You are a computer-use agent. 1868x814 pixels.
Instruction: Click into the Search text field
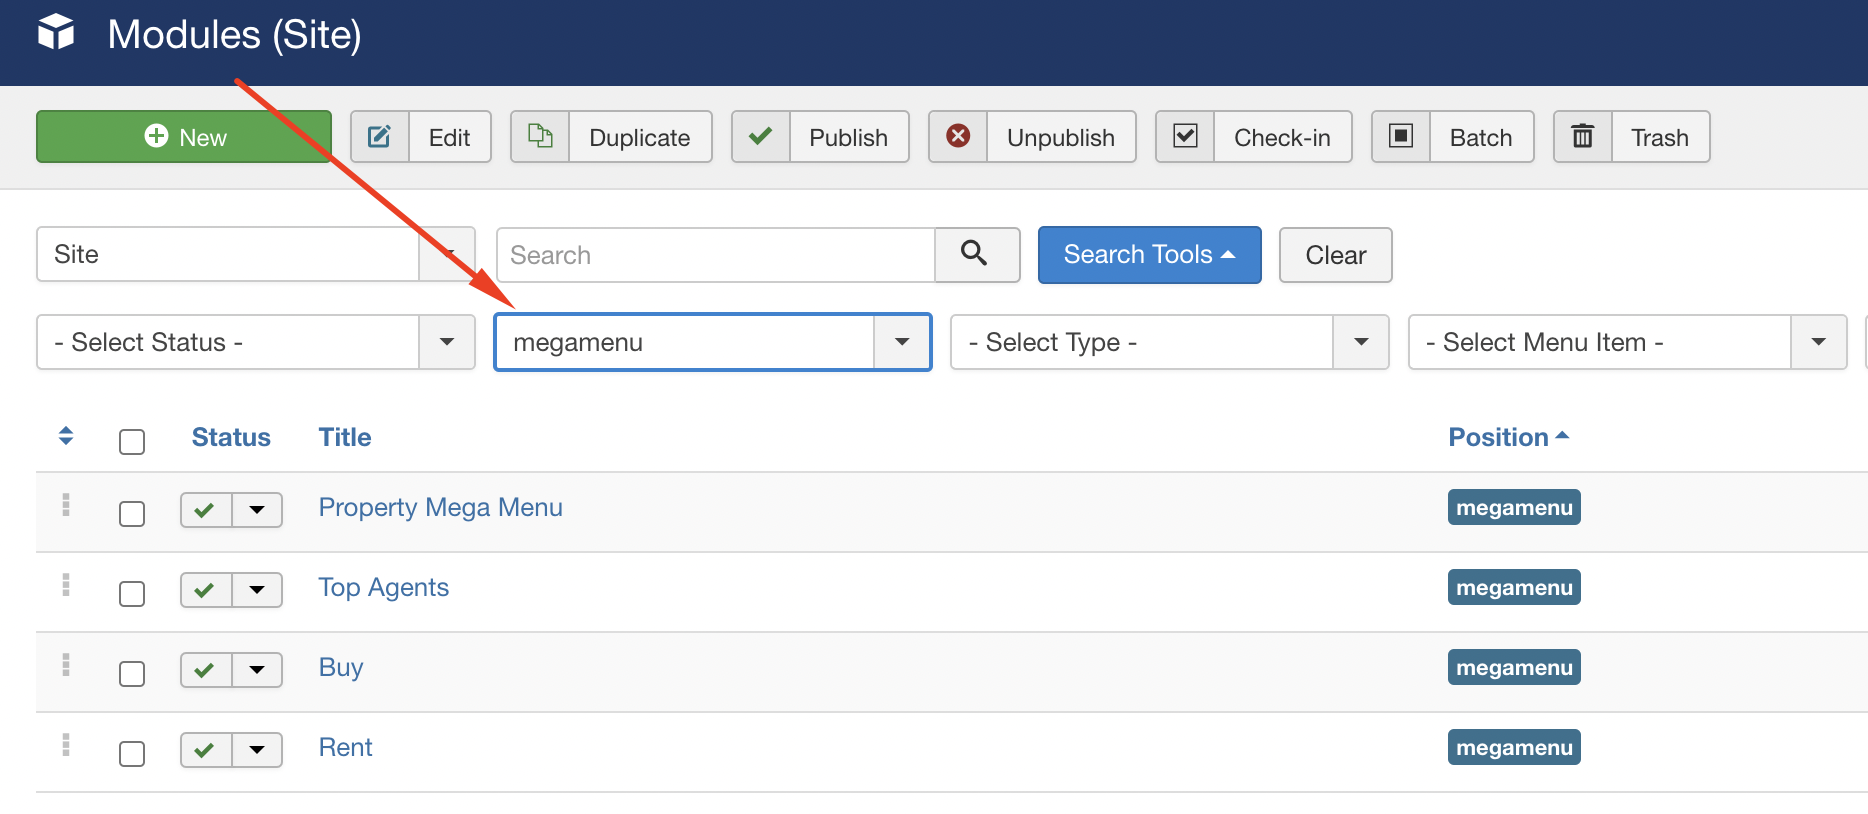click(715, 255)
